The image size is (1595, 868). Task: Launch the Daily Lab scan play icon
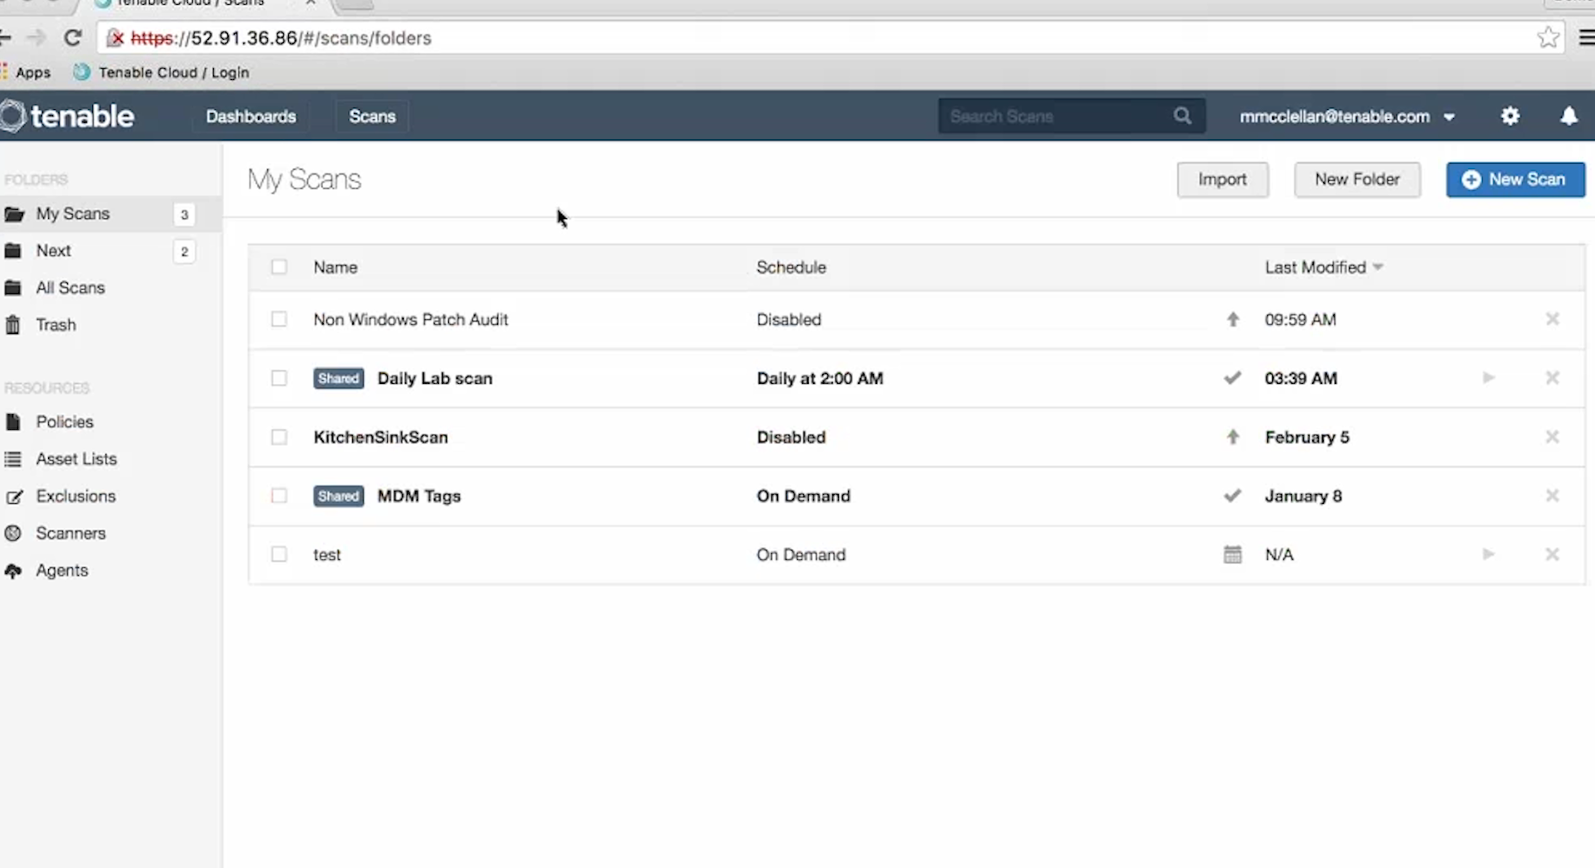click(1488, 378)
